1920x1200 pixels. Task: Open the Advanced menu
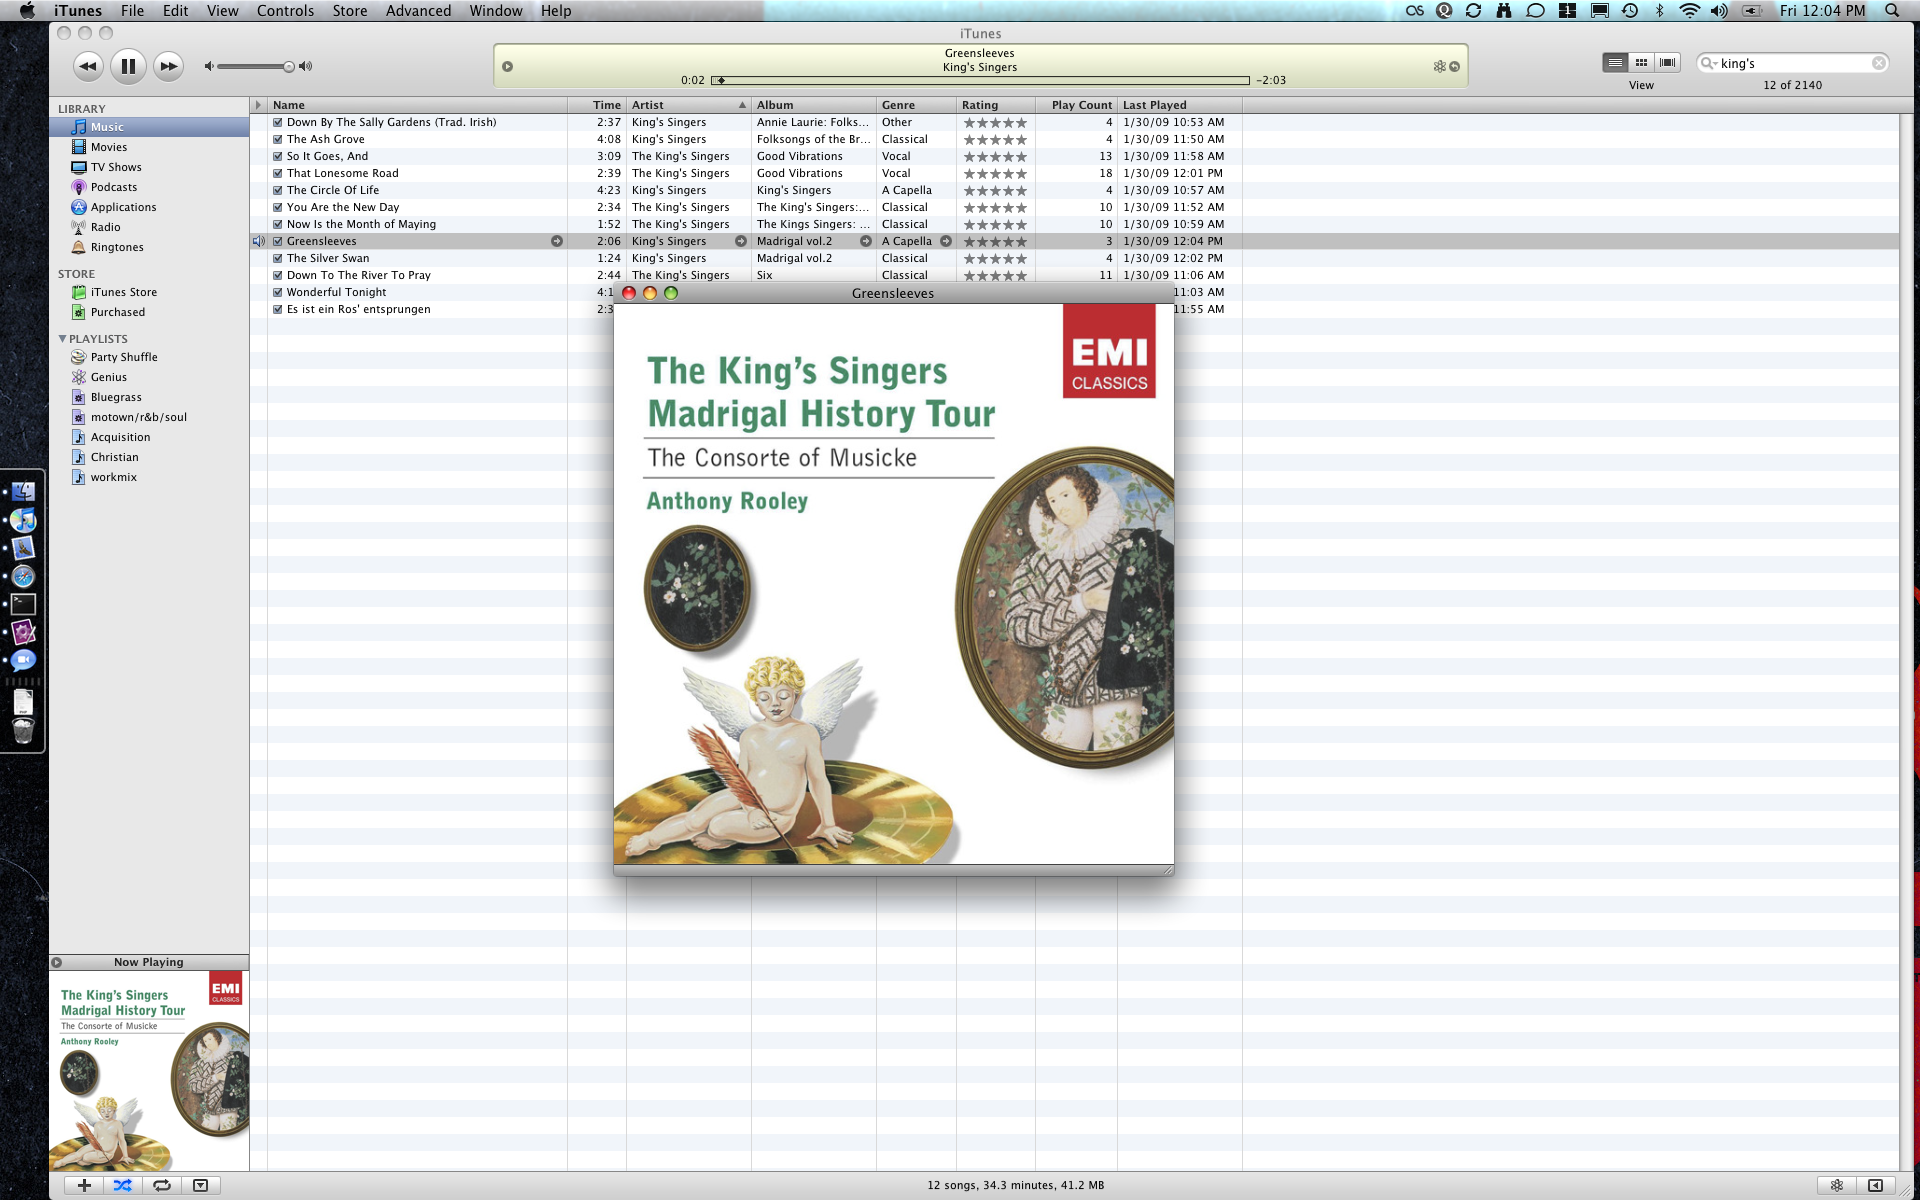tap(418, 11)
